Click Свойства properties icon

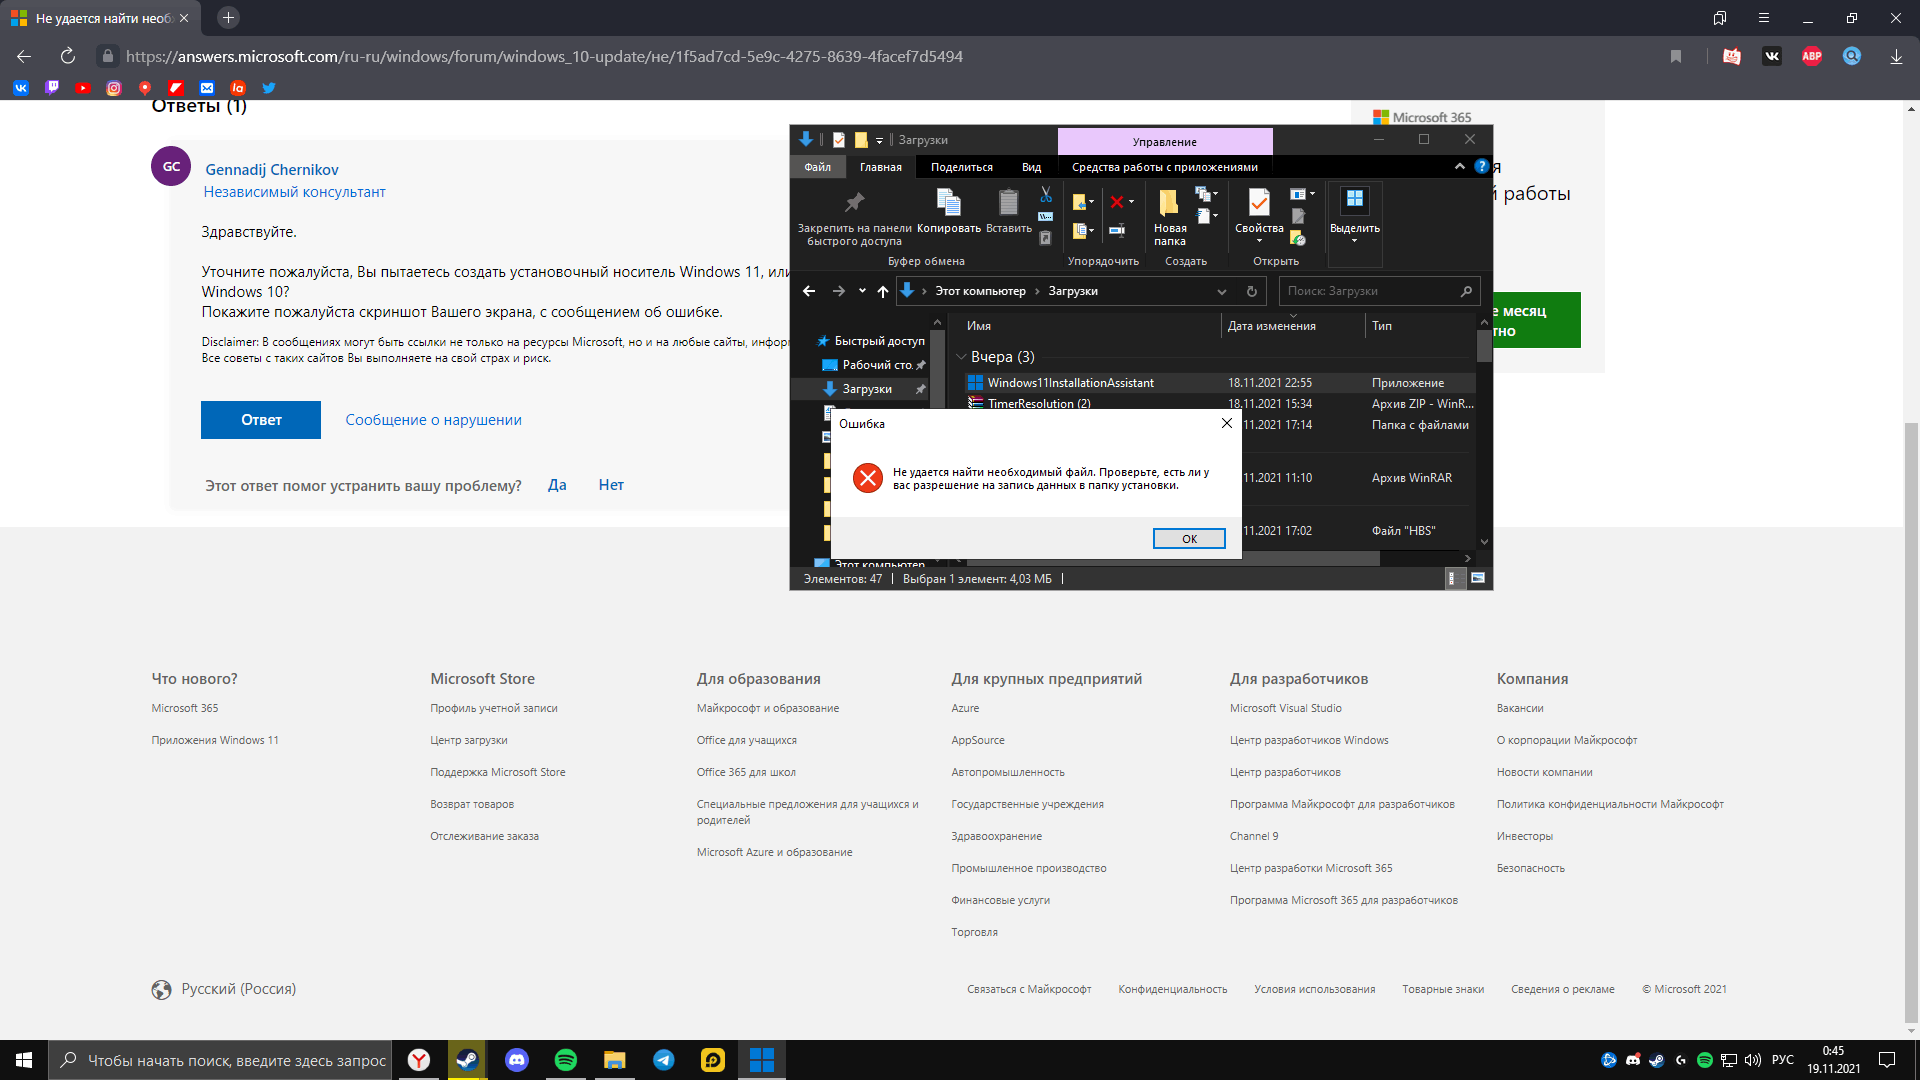coord(1259,202)
